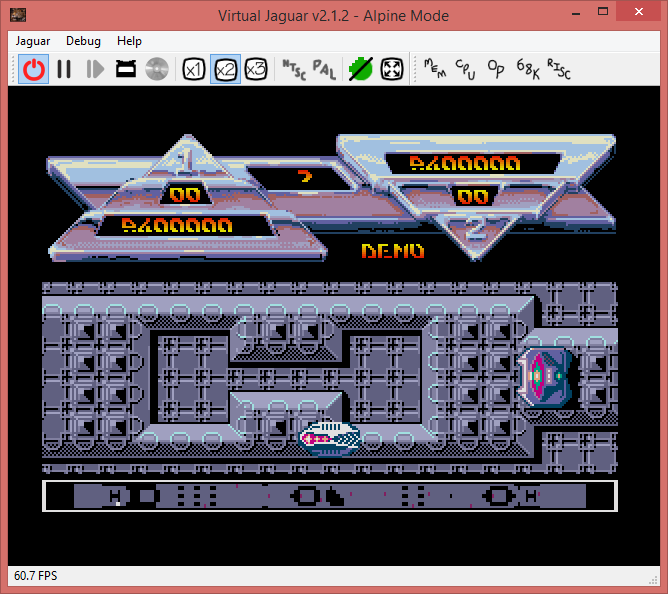Image resolution: width=668 pixels, height=594 pixels.
Task: Pause the emulation
Action: pos(64,69)
